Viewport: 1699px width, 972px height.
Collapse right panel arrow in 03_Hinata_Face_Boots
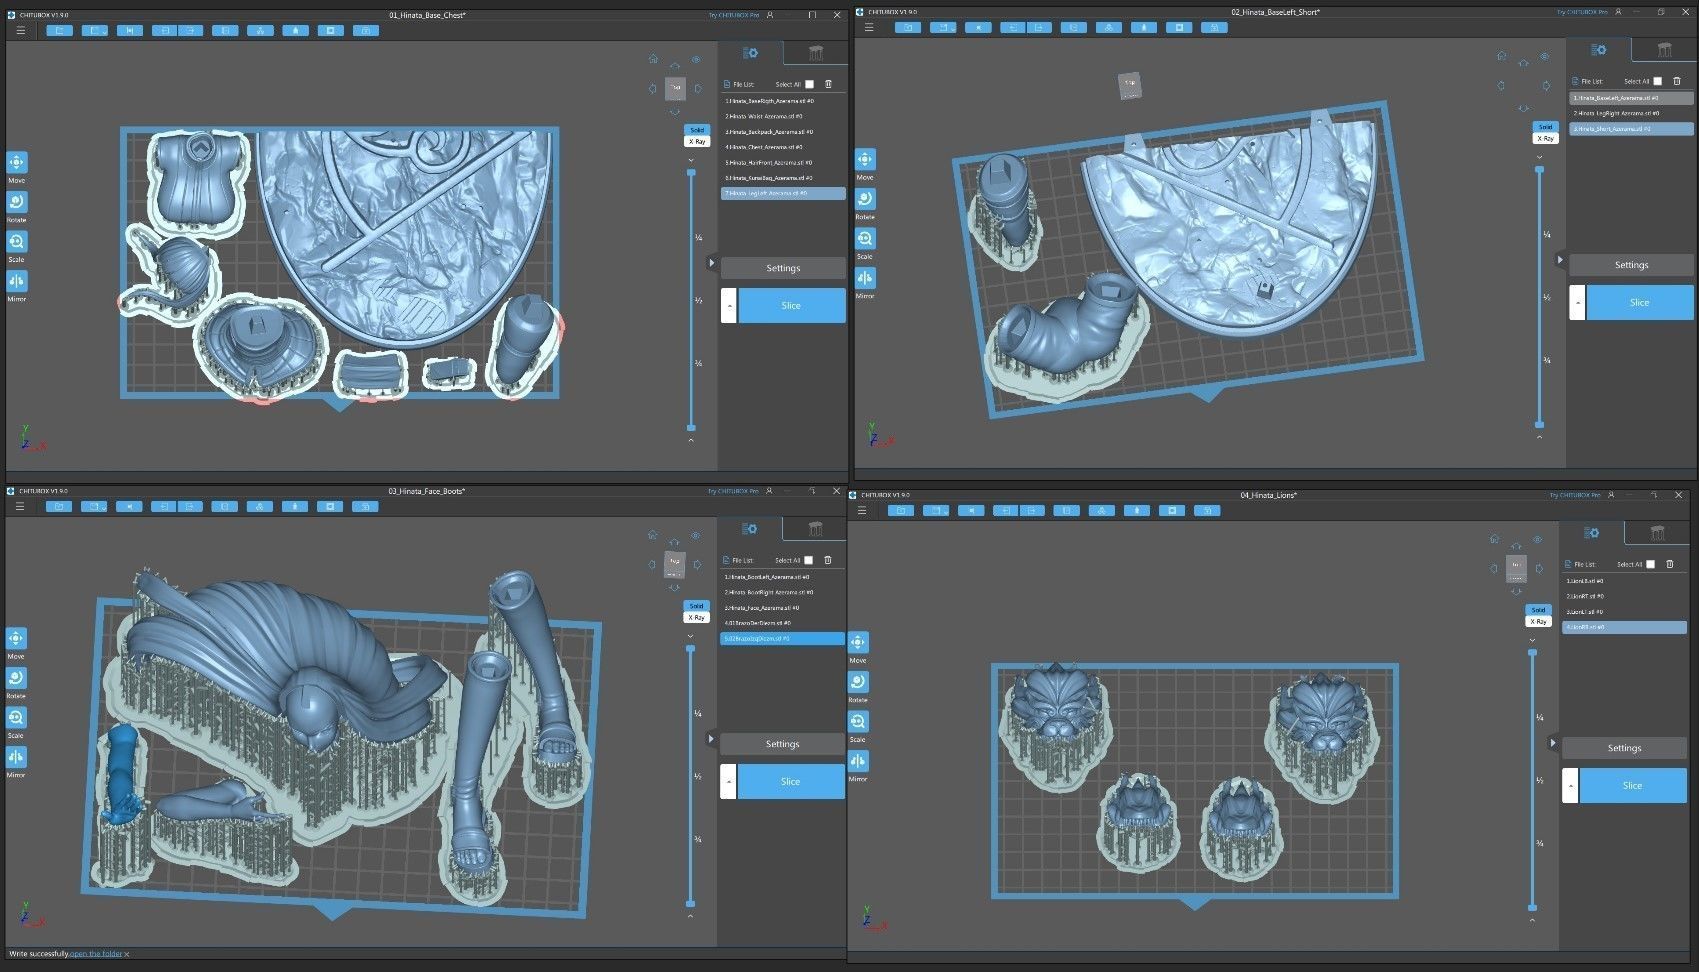tap(711, 739)
